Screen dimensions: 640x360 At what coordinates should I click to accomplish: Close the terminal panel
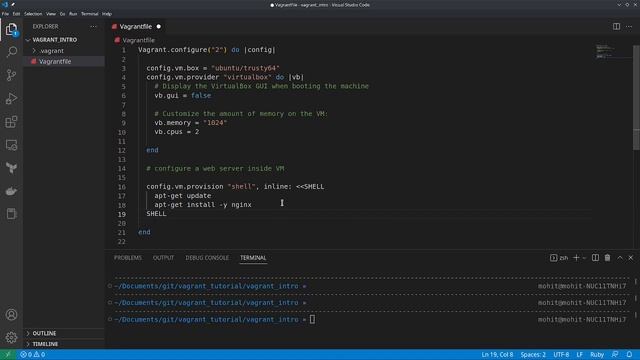[631, 258]
